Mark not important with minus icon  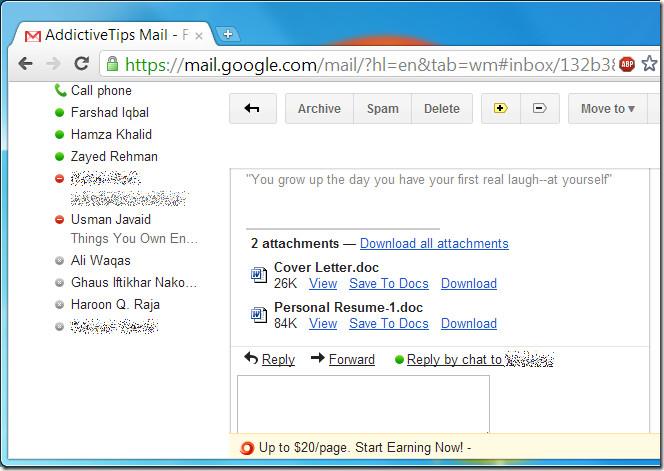click(x=539, y=109)
